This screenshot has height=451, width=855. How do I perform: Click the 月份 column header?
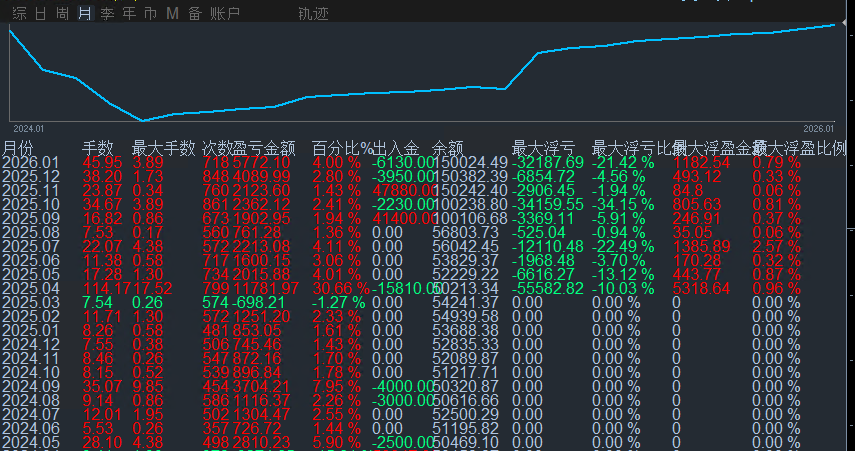(18, 148)
